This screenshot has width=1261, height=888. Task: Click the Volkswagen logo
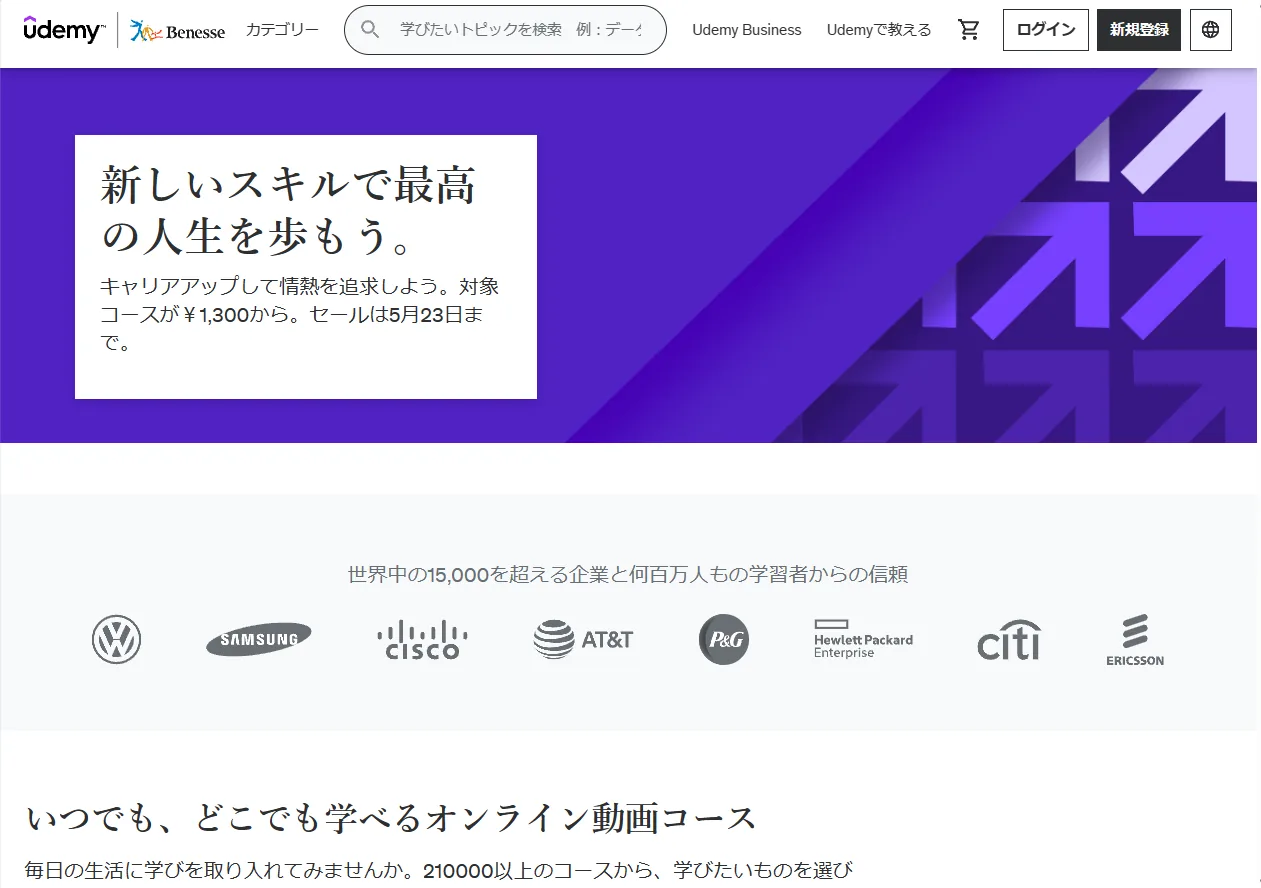116,640
